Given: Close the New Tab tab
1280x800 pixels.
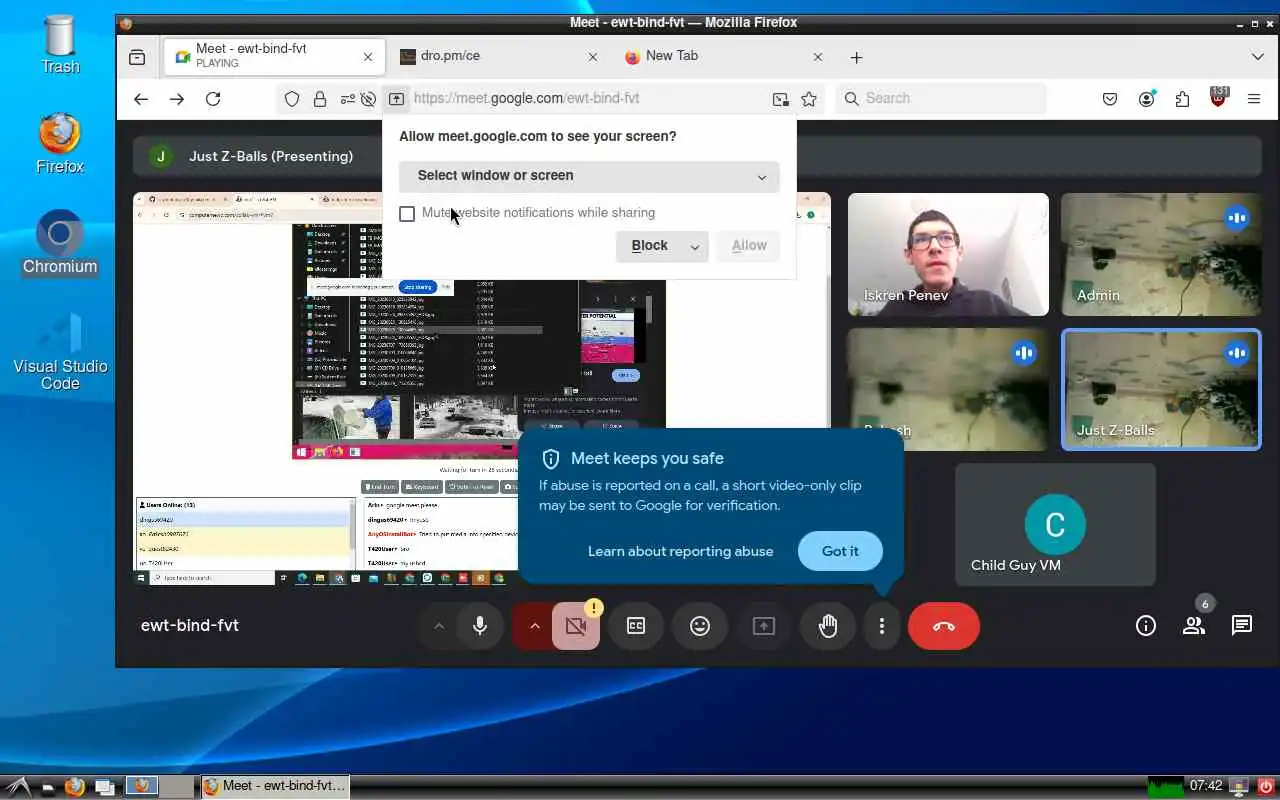Looking at the screenshot, I should 818,57.
